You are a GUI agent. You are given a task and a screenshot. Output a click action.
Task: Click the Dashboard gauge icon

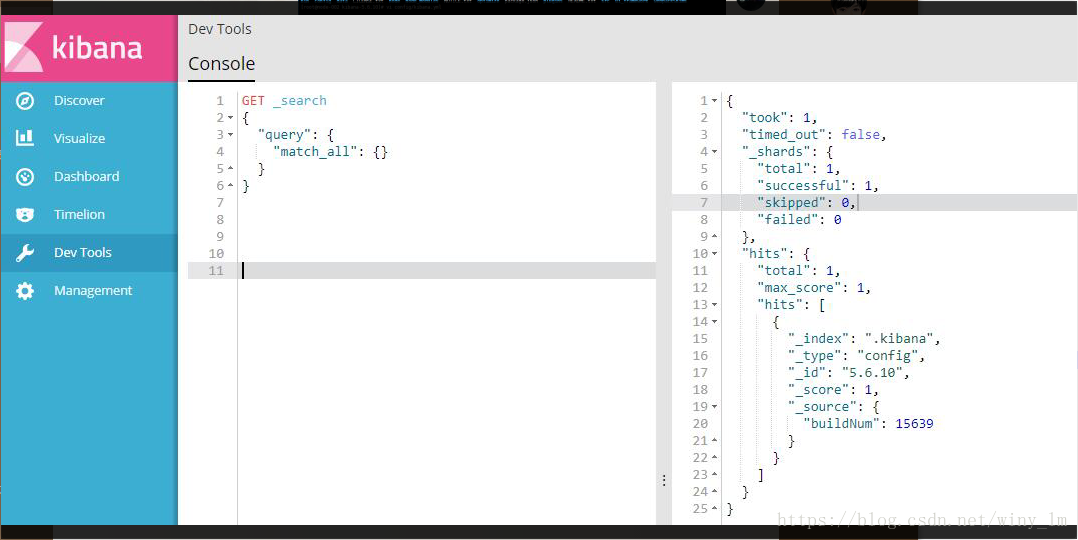(x=25, y=177)
